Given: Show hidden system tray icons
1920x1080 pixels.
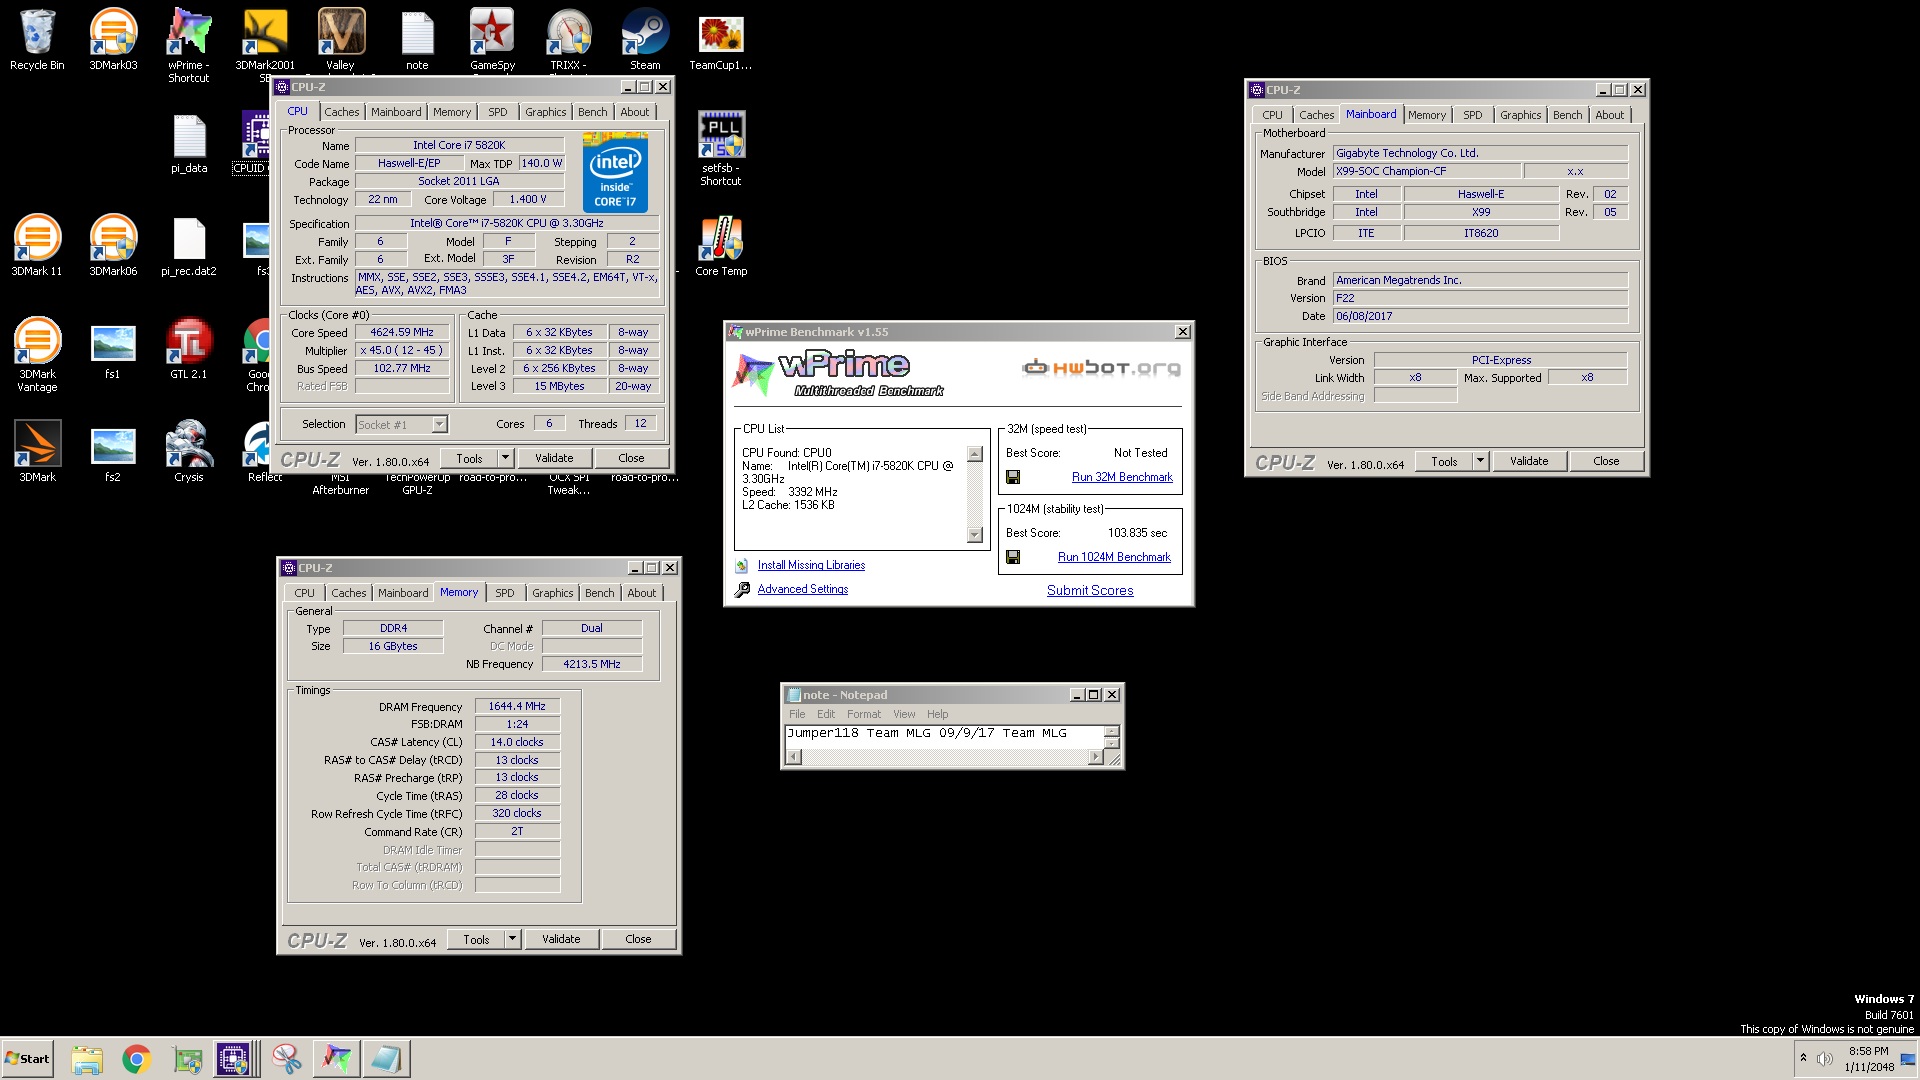Looking at the screenshot, I should (x=1803, y=1058).
